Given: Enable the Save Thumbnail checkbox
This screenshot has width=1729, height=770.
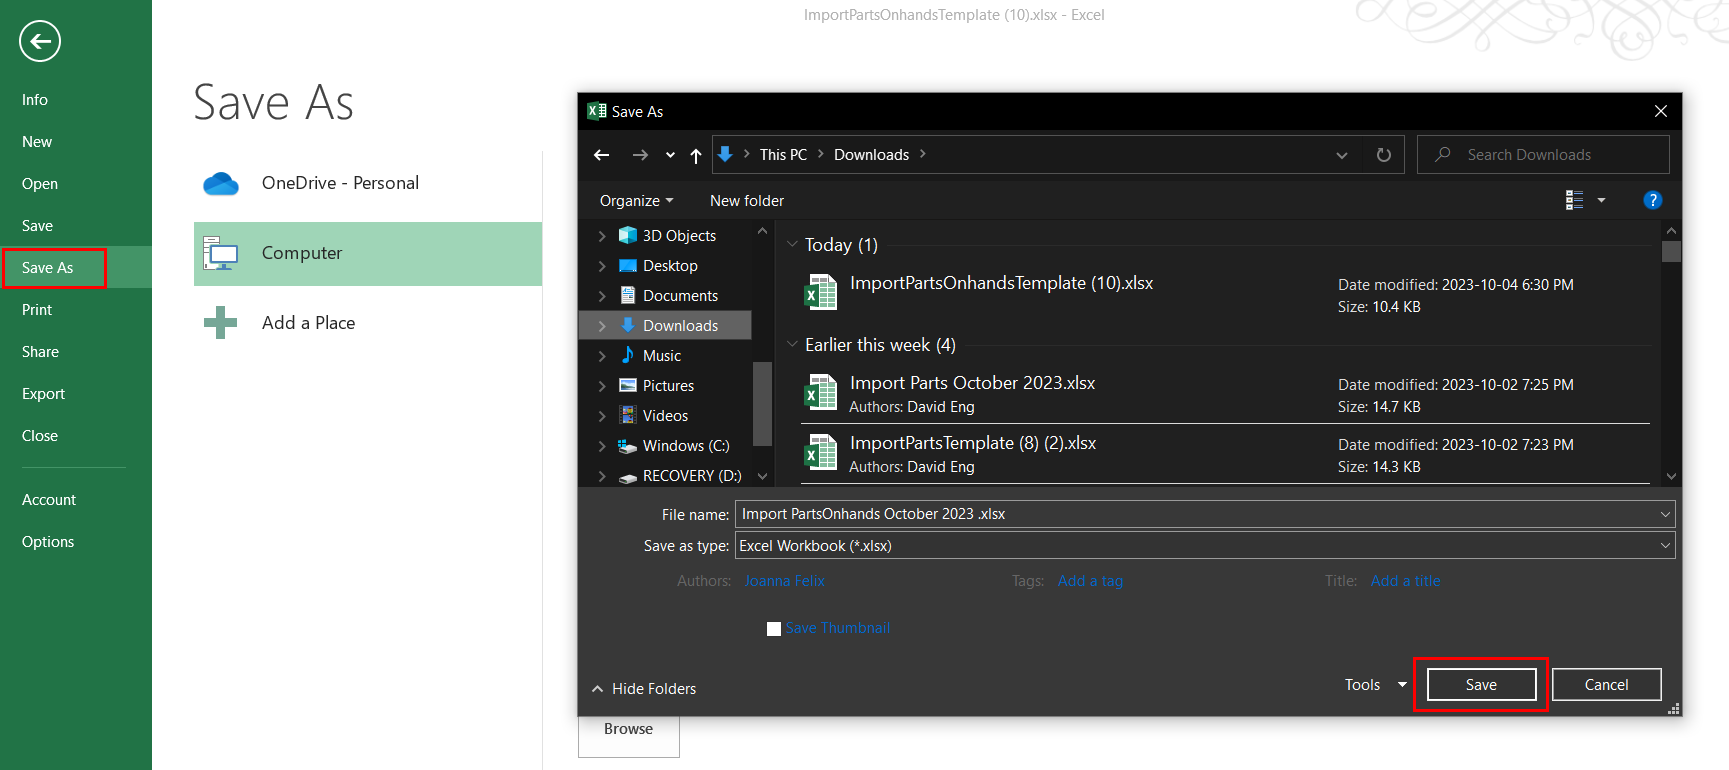Looking at the screenshot, I should (774, 629).
